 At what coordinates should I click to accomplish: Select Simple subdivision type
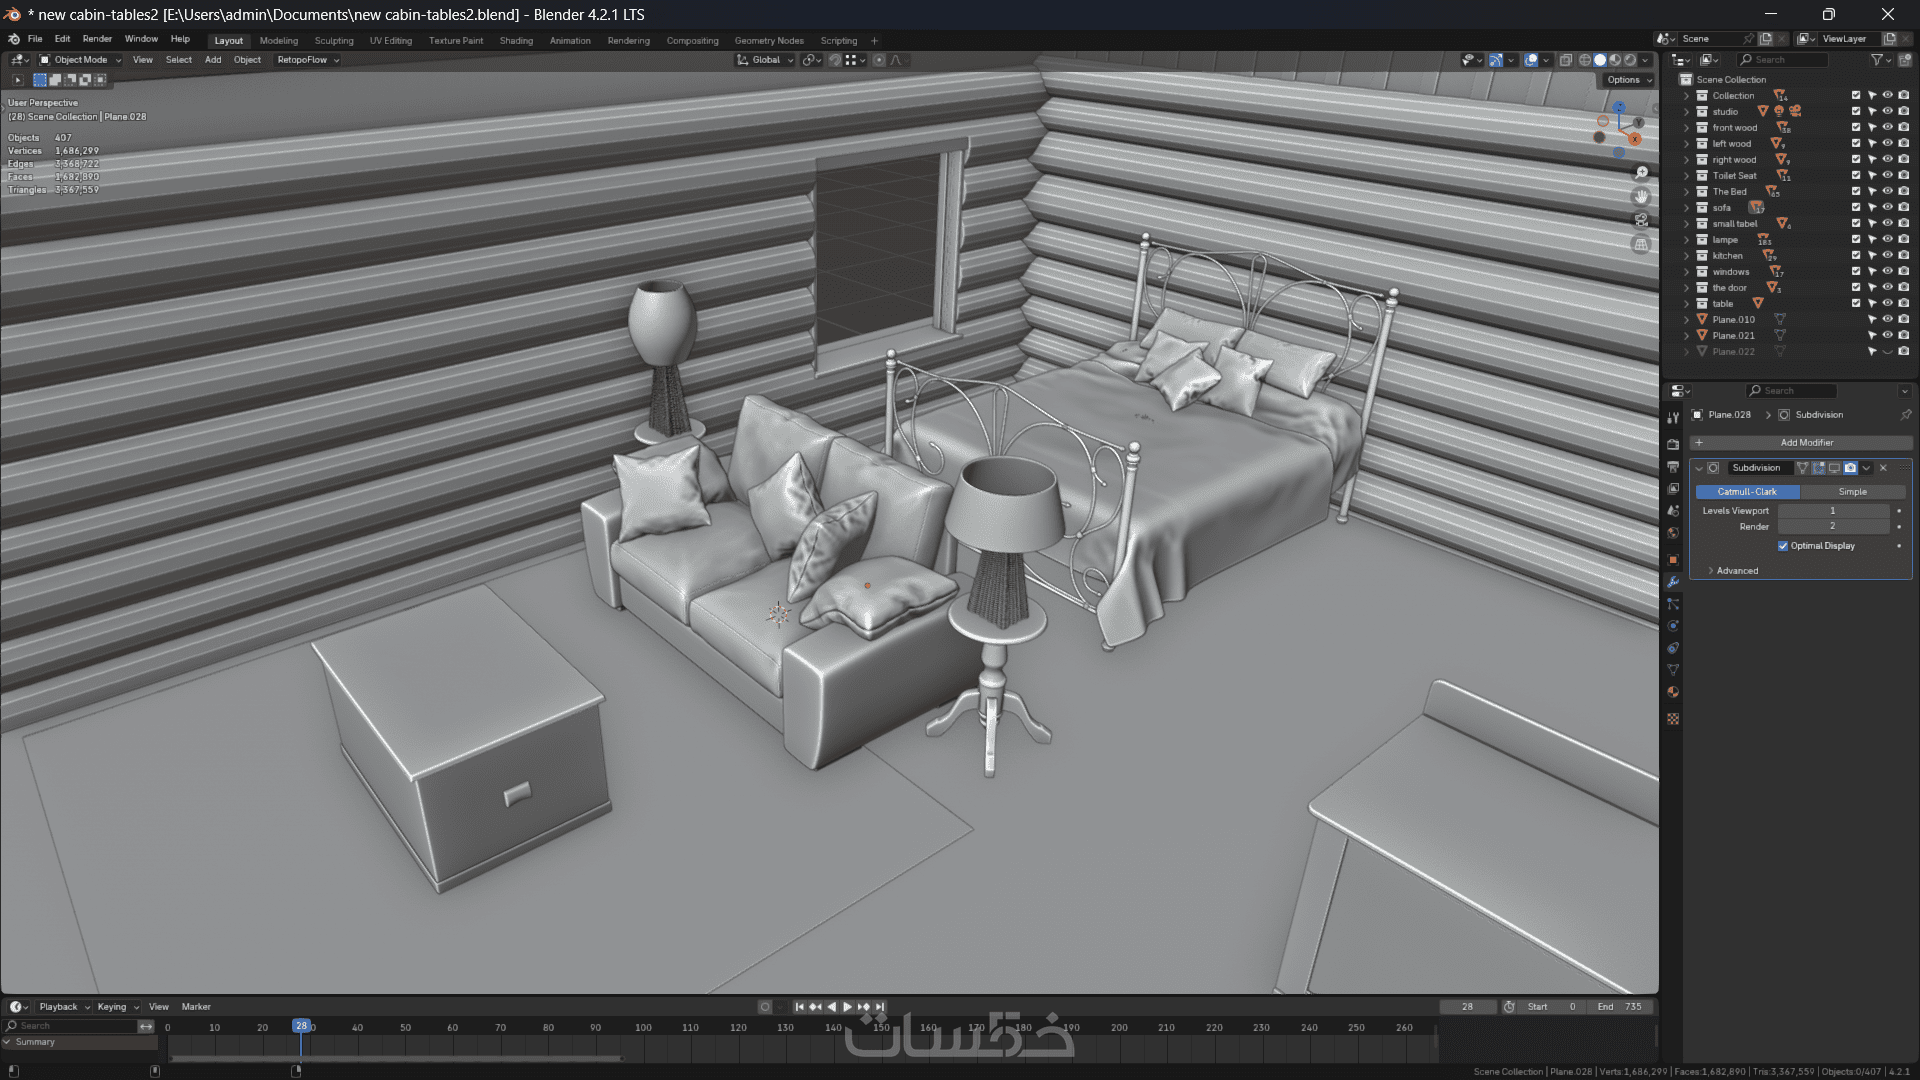pos(1852,492)
